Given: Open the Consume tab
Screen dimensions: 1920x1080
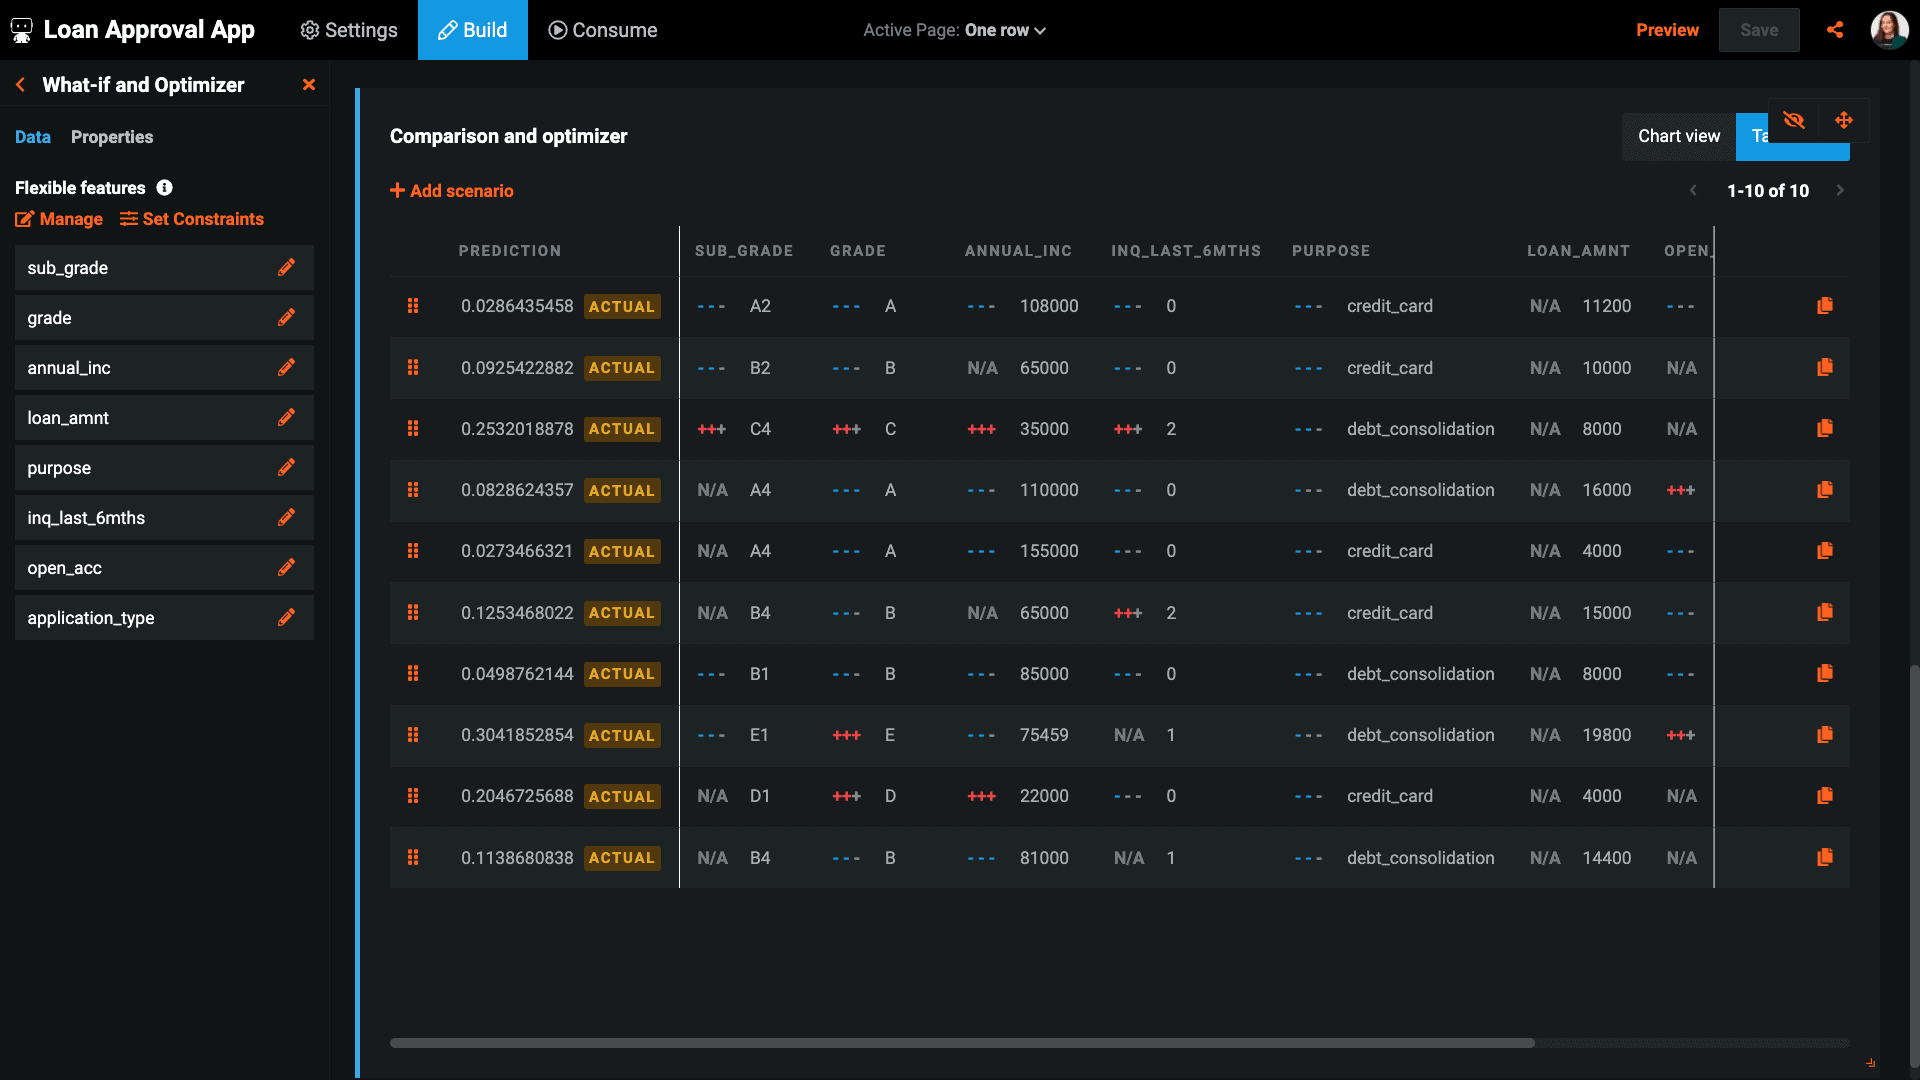Looking at the screenshot, I should (603, 30).
